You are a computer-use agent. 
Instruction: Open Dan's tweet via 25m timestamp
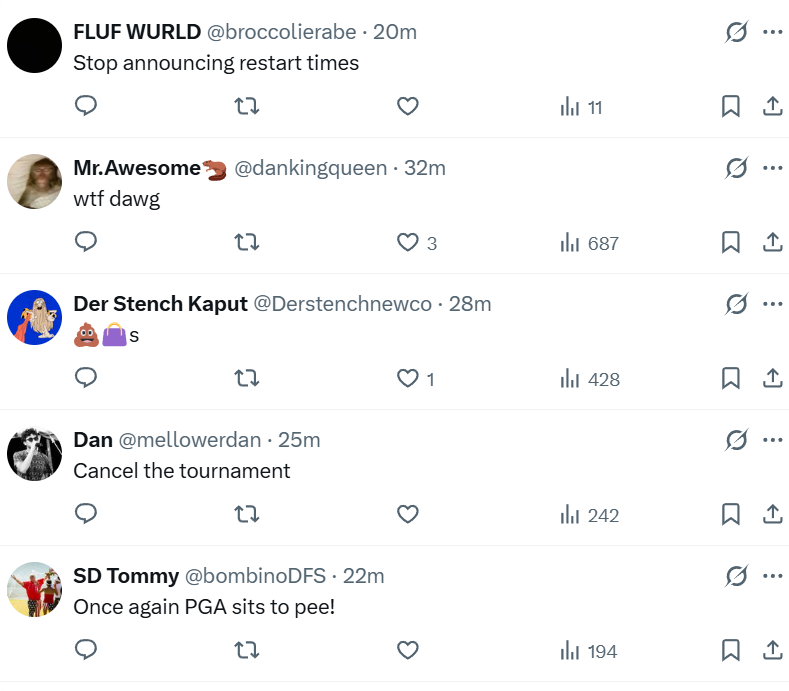tap(299, 440)
